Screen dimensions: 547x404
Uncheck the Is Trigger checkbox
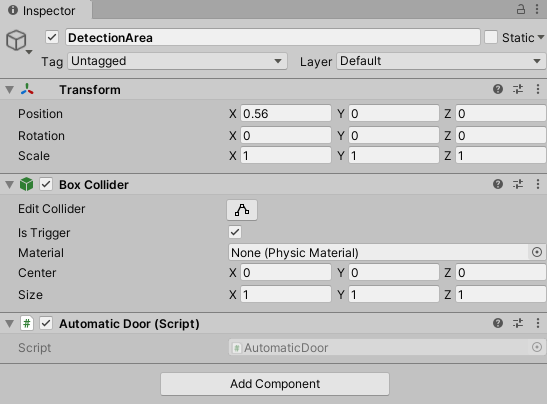[x=235, y=232]
